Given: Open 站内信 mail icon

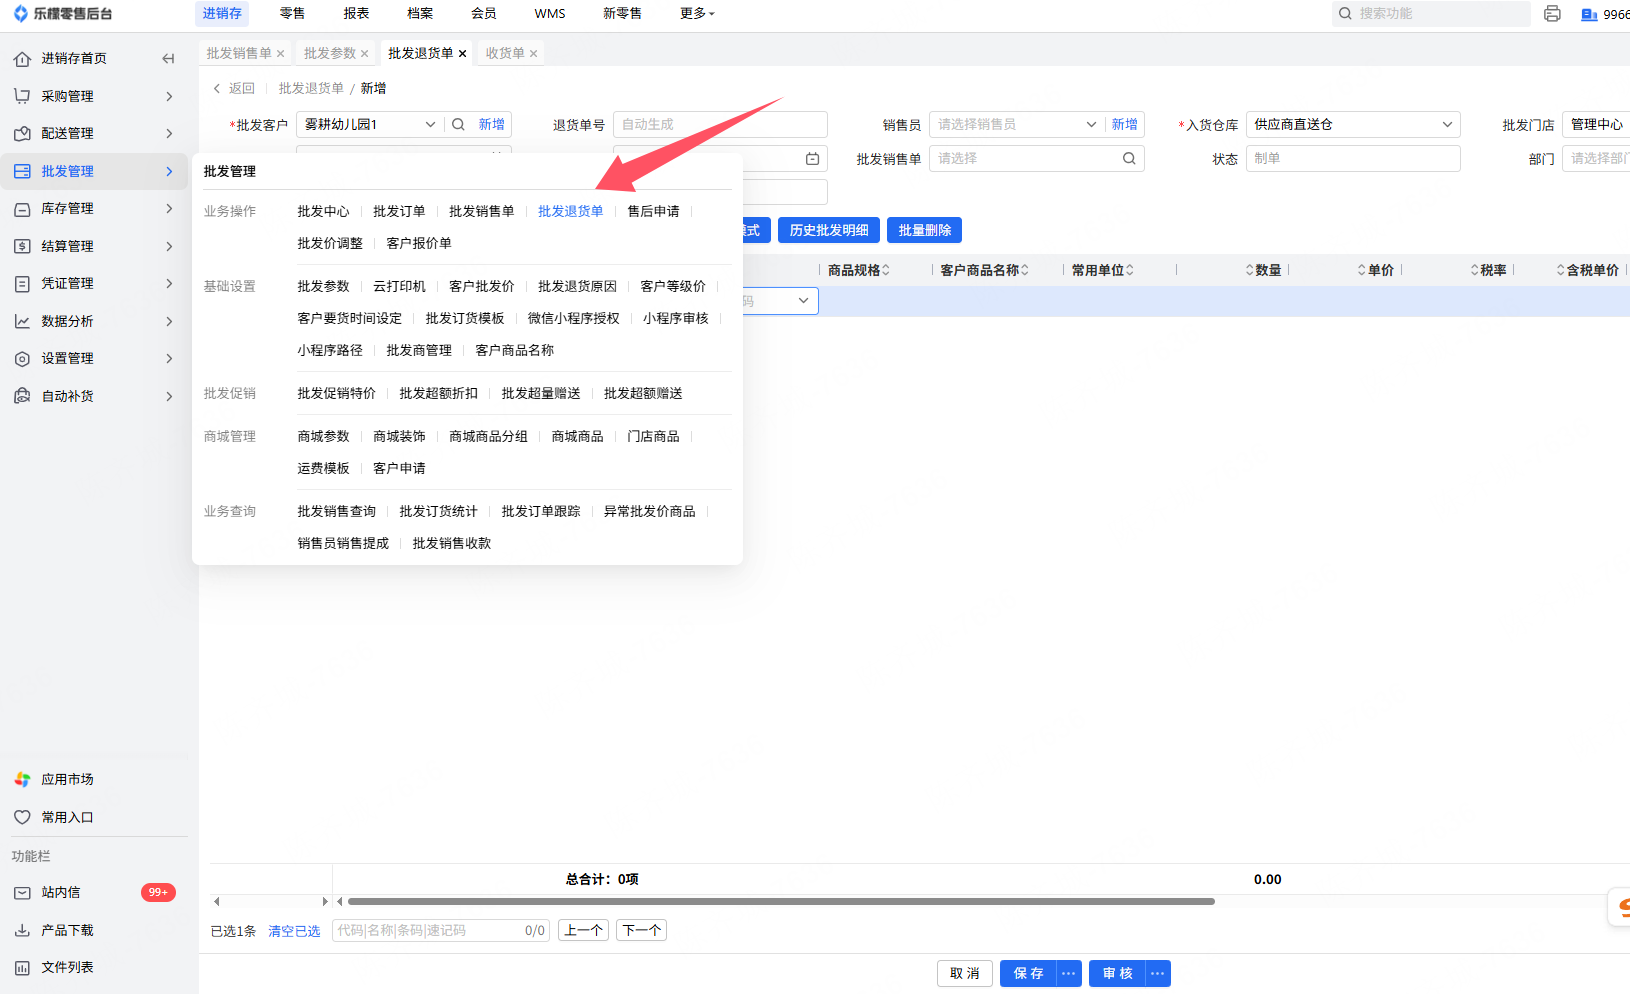Looking at the screenshot, I should (x=22, y=893).
